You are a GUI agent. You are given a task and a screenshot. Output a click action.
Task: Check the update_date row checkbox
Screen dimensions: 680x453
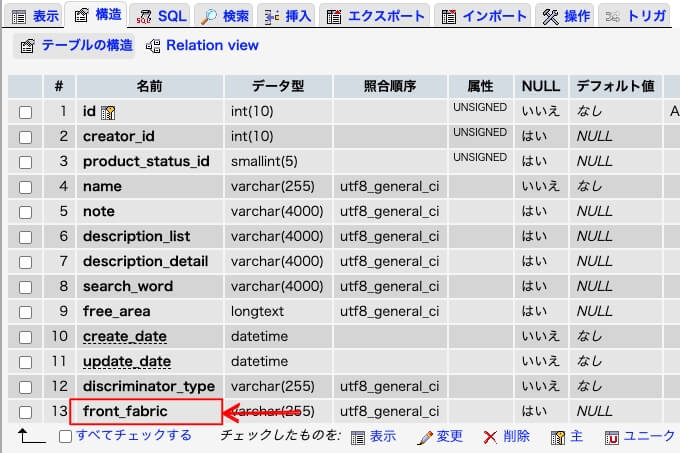point(26,362)
